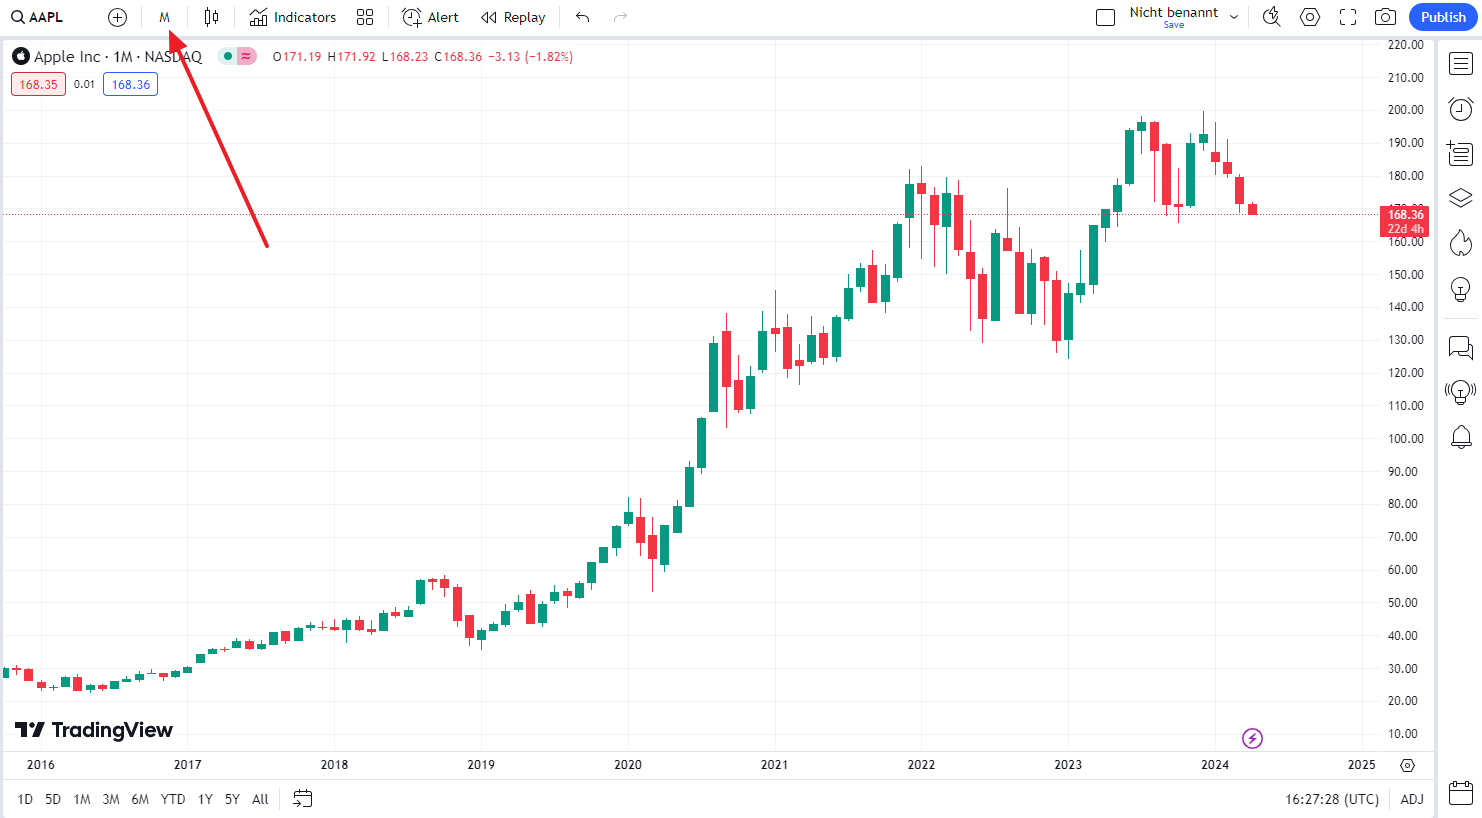Select the All time range
1482x818 pixels.
click(260, 799)
